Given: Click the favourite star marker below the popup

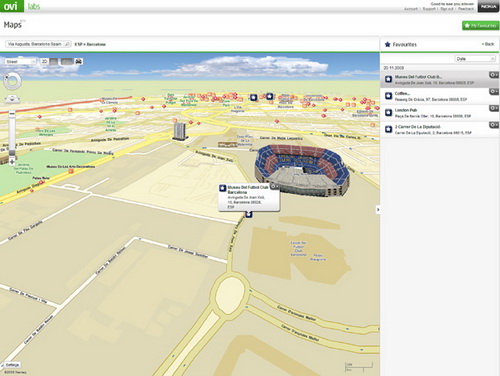Looking at the screenshot, I should click(x=249, y=214).
